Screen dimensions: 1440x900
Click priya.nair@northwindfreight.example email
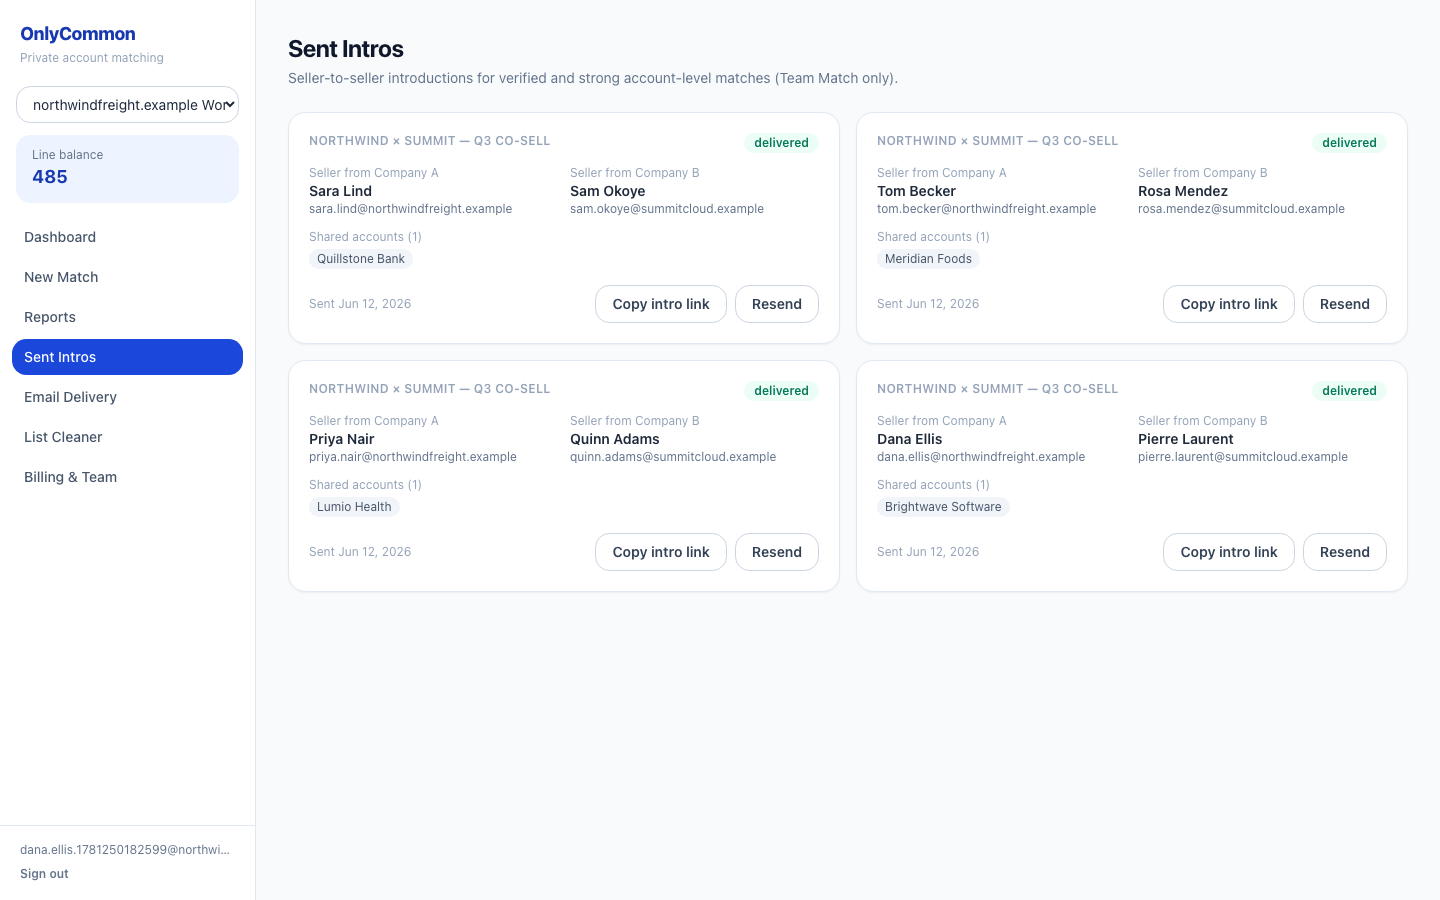point(413,457)
